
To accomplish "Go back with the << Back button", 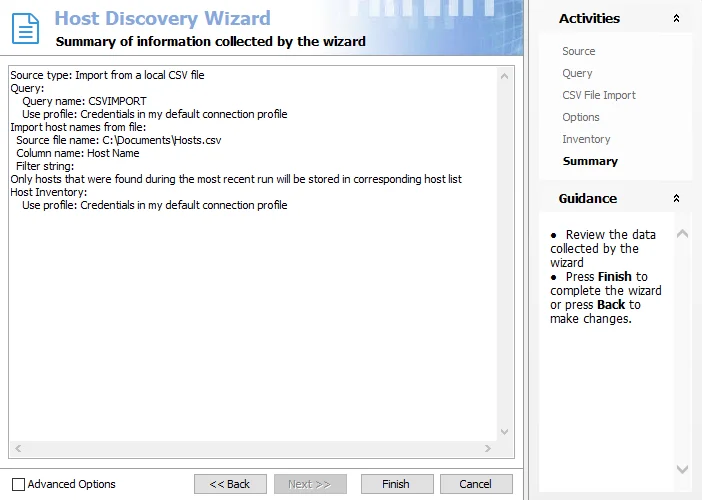I will [230, 484].
